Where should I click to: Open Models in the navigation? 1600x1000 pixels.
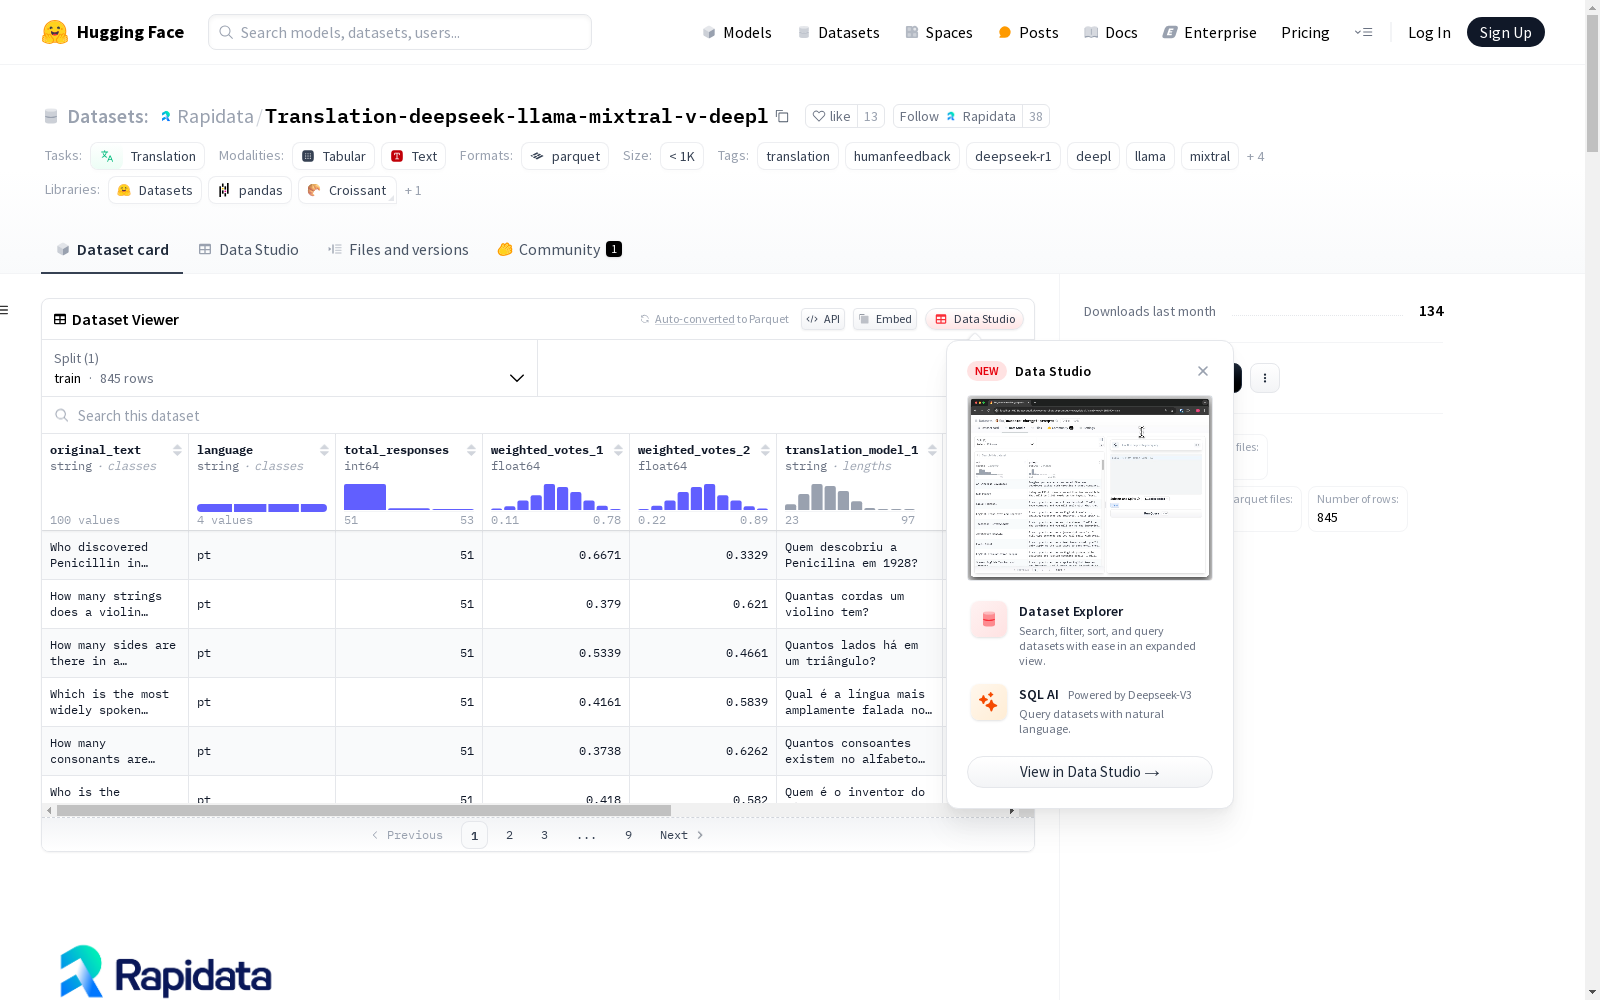737,32
